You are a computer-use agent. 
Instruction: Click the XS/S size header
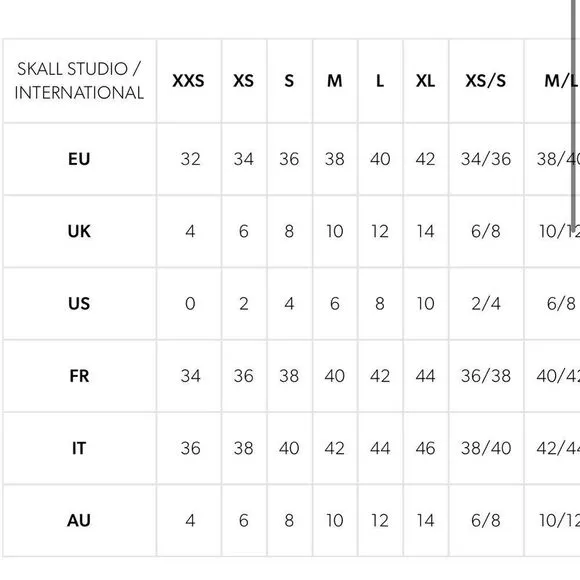pos(486,81)
